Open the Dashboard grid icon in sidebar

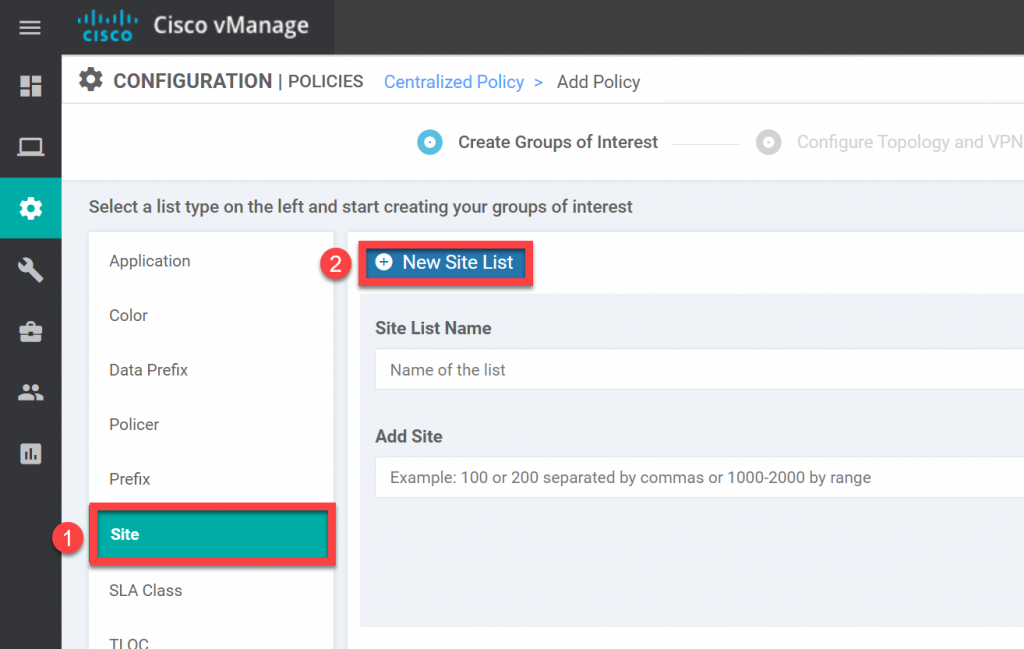(x=31, y=86)
